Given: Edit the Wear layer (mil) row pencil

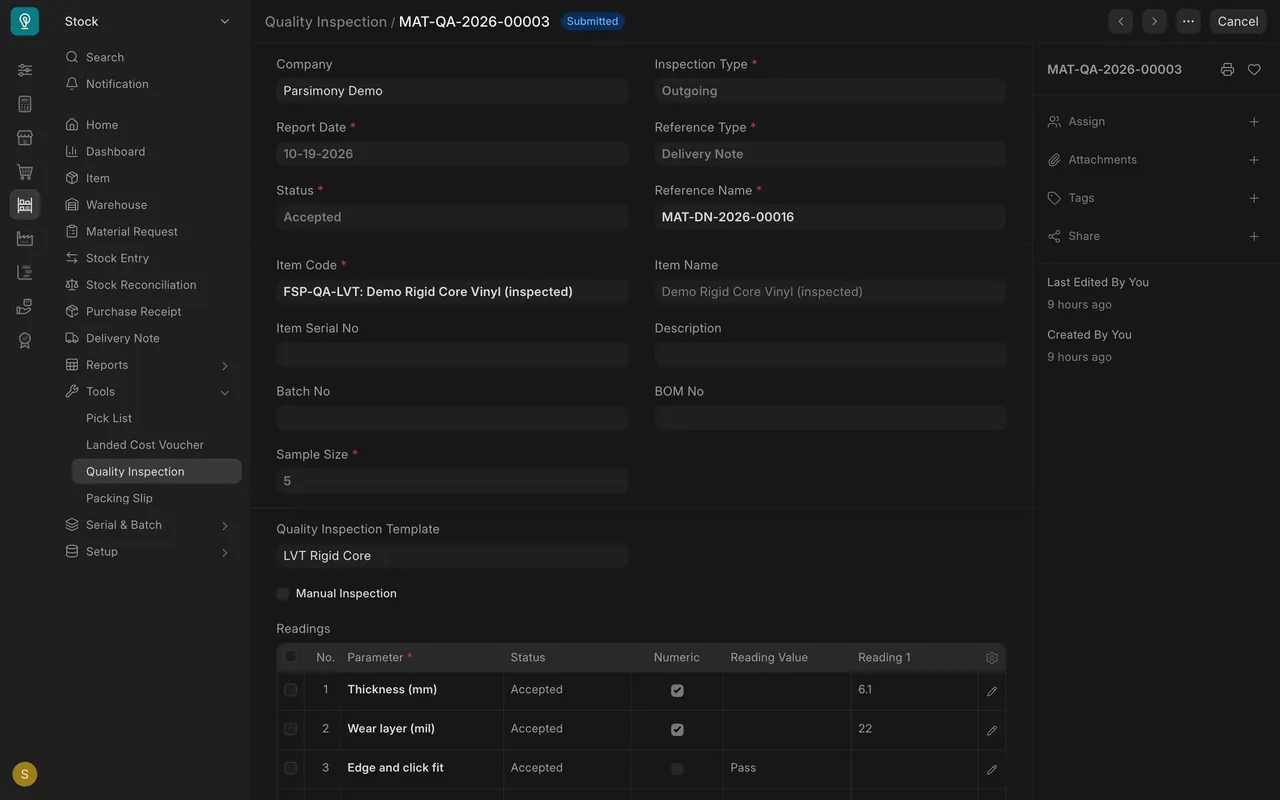Looking at the screenshot, I should 992,730.
